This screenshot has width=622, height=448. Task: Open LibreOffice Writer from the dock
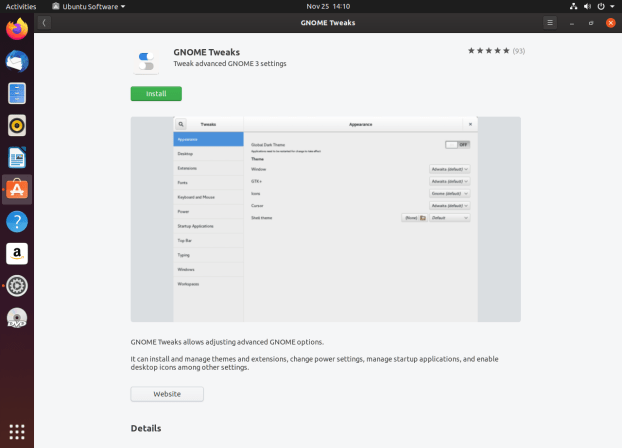(17, 158)
